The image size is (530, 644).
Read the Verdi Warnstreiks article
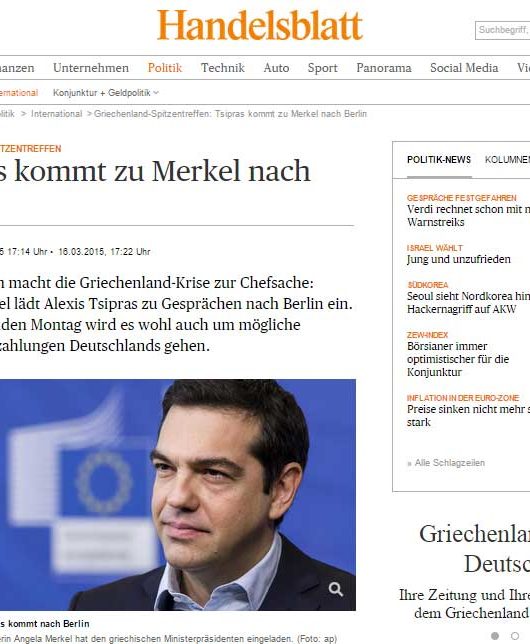468,216
